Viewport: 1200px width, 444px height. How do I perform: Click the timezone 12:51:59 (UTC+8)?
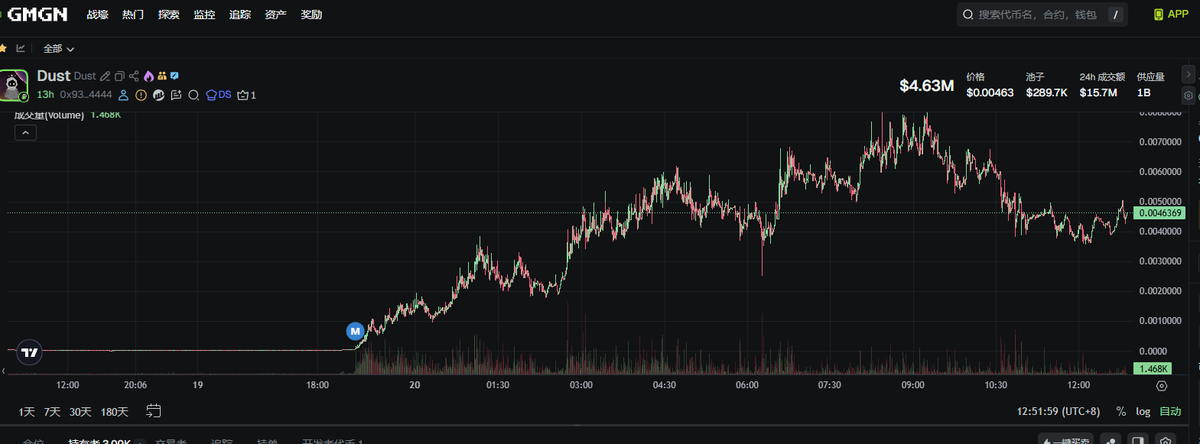tap(1058, 411)
